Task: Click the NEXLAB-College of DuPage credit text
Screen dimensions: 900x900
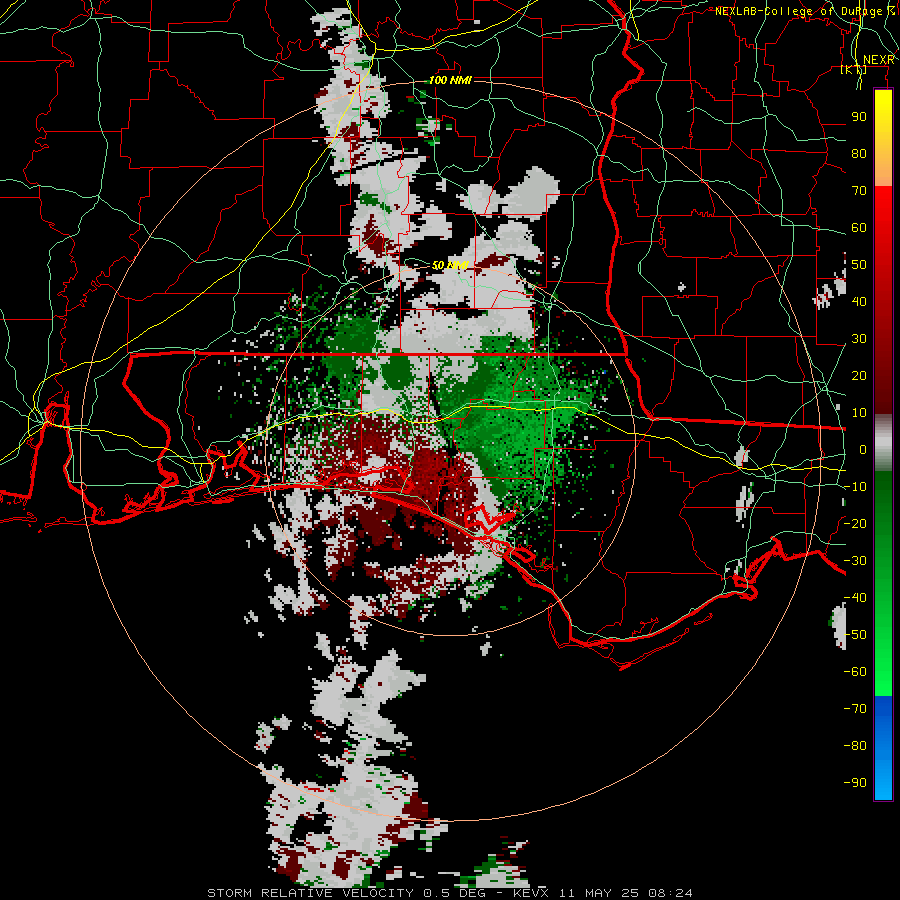Action: tap(804, 11)
